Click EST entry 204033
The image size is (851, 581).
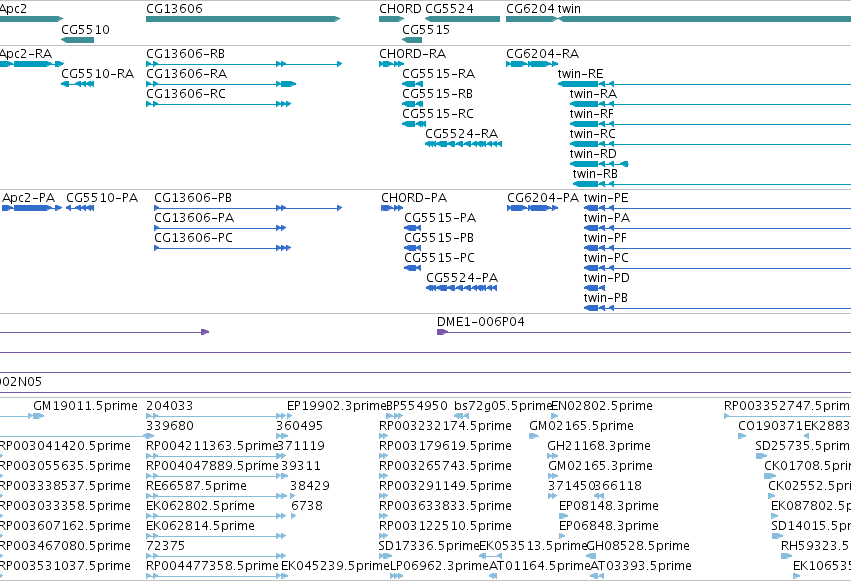pyautogui.click(x=169, y=406)
